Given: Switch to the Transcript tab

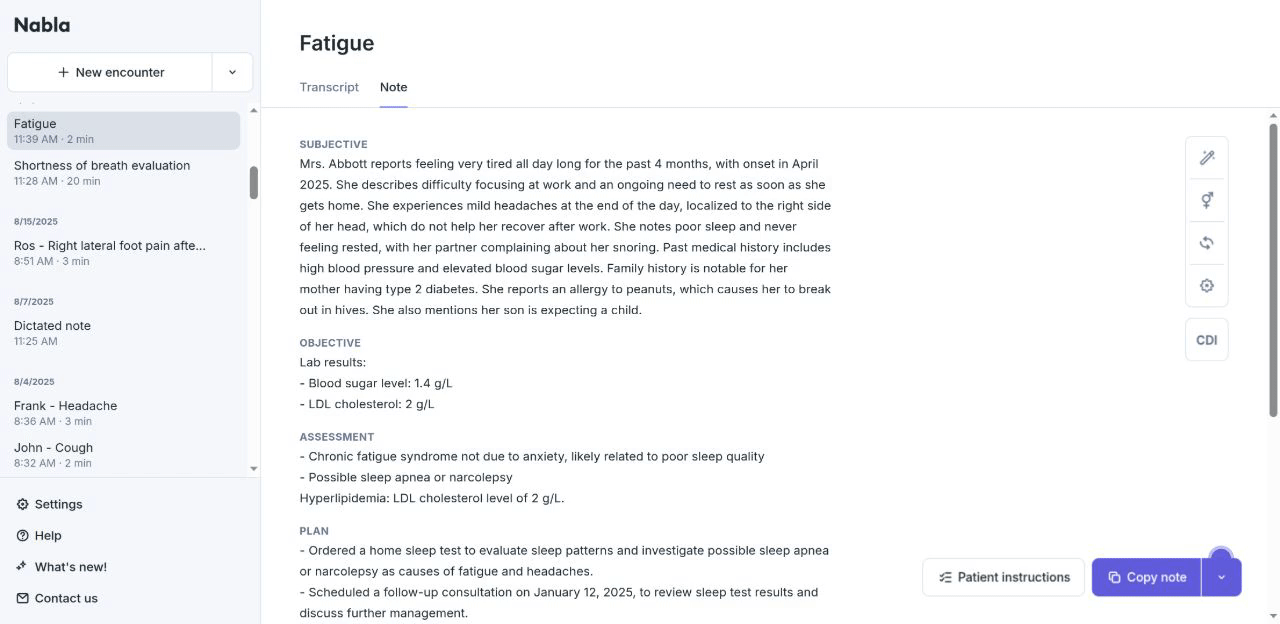Looking at the screenshot, I should (x=329, y=87).
